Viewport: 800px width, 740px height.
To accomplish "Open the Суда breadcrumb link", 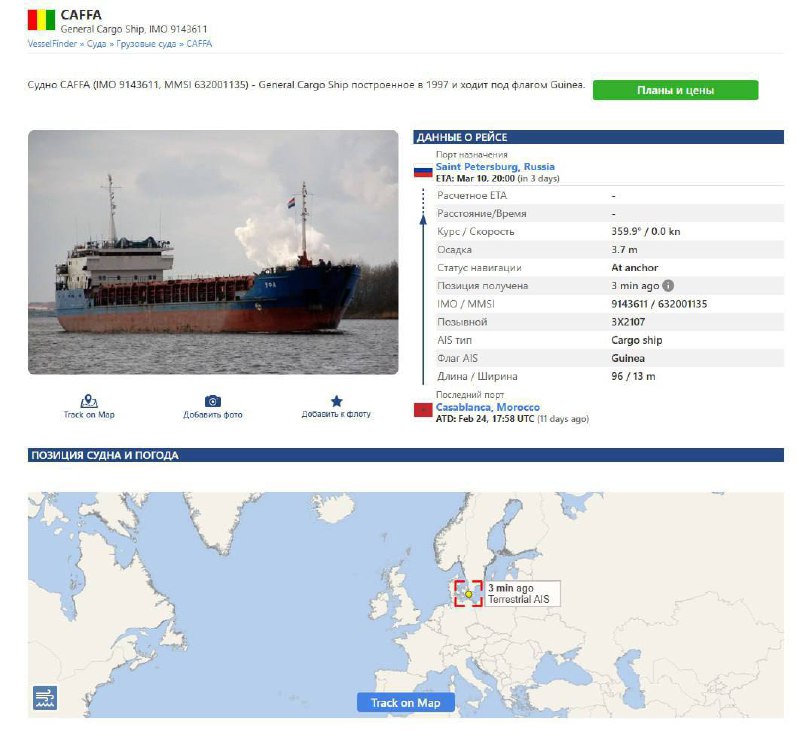I will pos(96,44).
